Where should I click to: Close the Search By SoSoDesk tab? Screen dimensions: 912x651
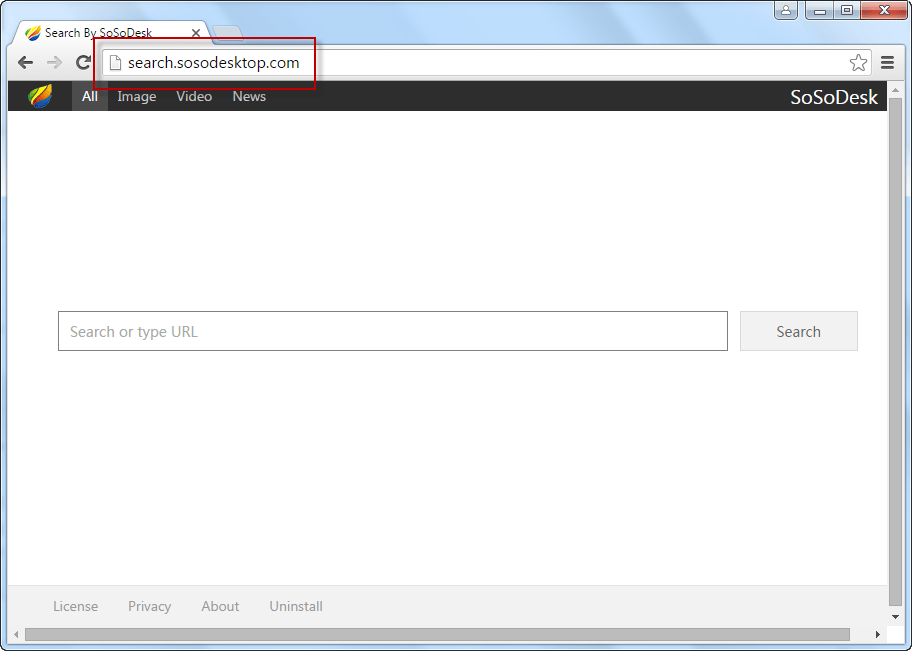(196, 33)
